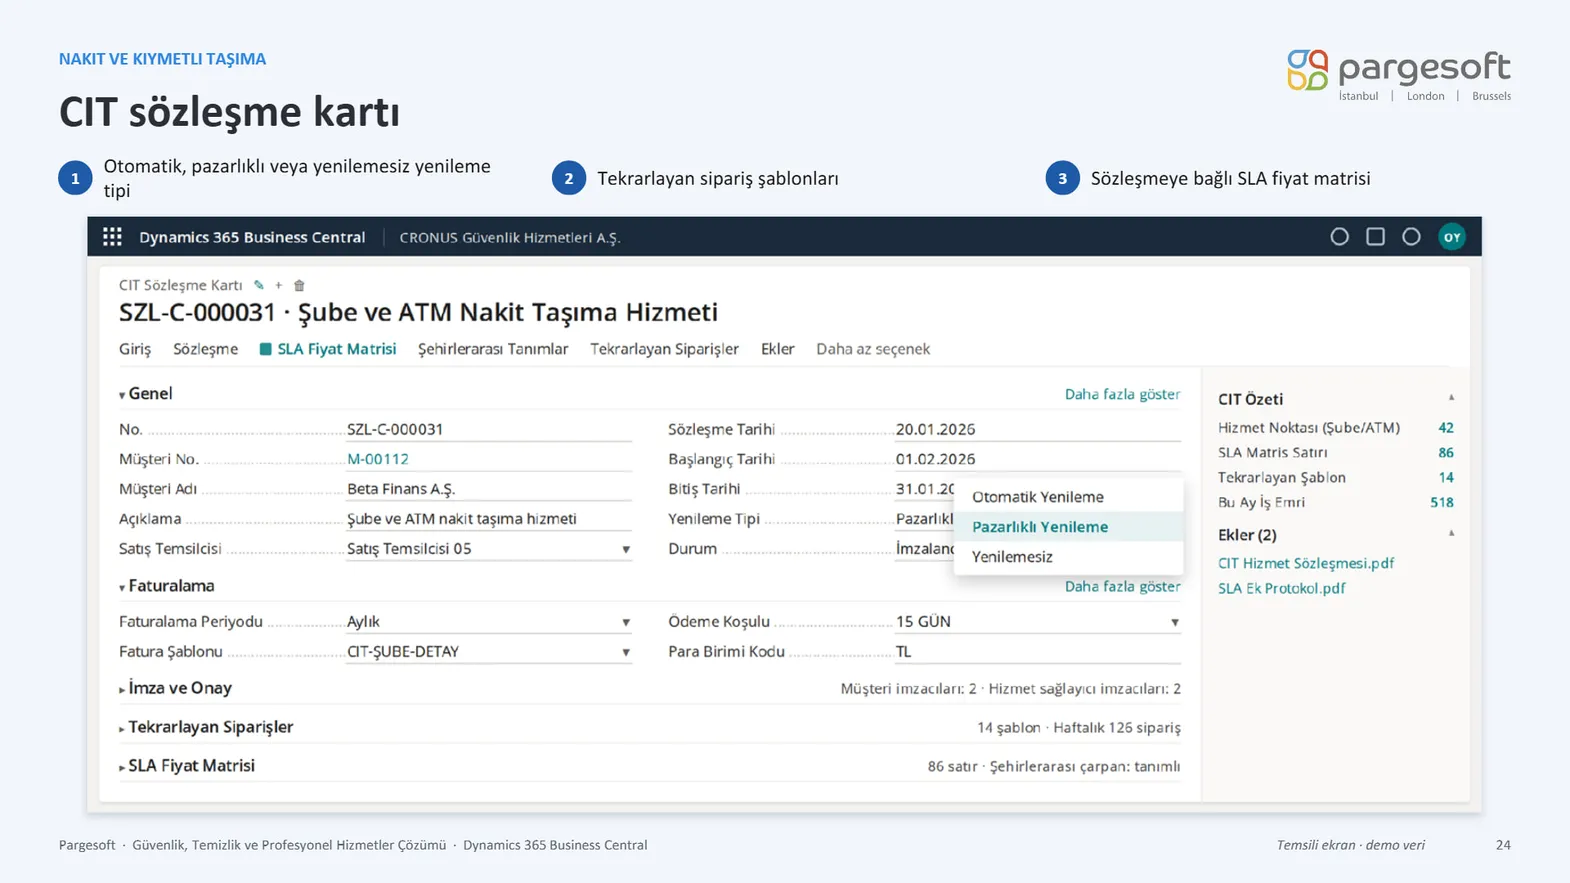Open SLA Ek Protokol.pdf attachment

[x=1281, y=588]
